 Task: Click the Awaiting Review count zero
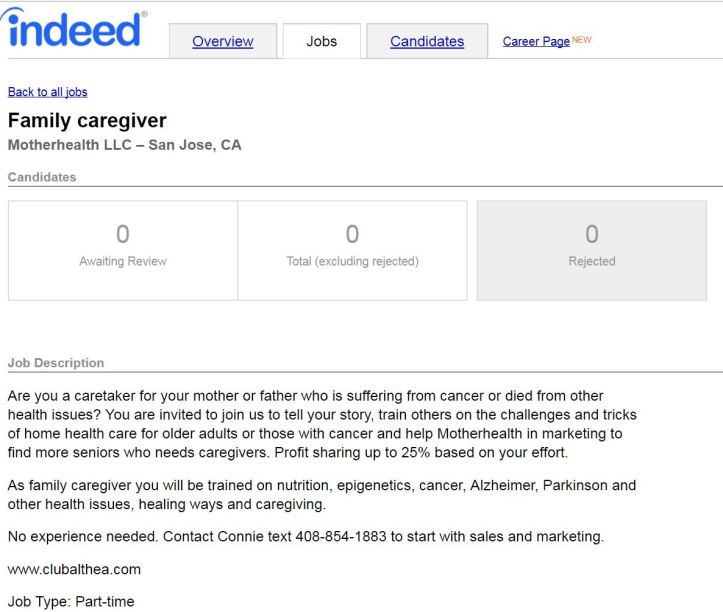tap(122, 235)
